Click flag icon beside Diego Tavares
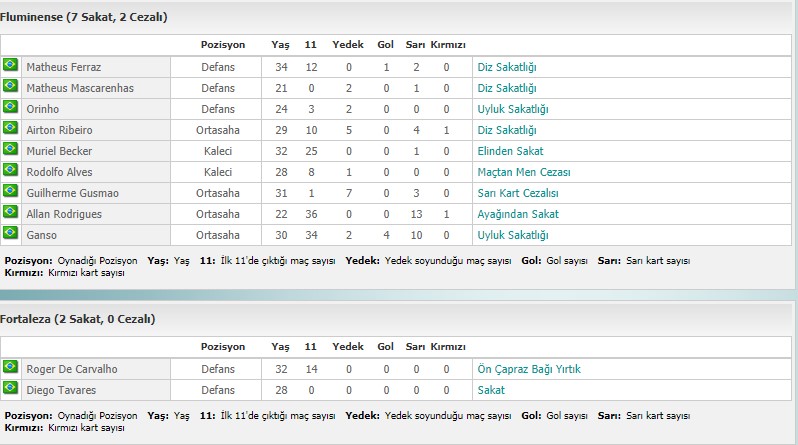 (x=10, y=387)
